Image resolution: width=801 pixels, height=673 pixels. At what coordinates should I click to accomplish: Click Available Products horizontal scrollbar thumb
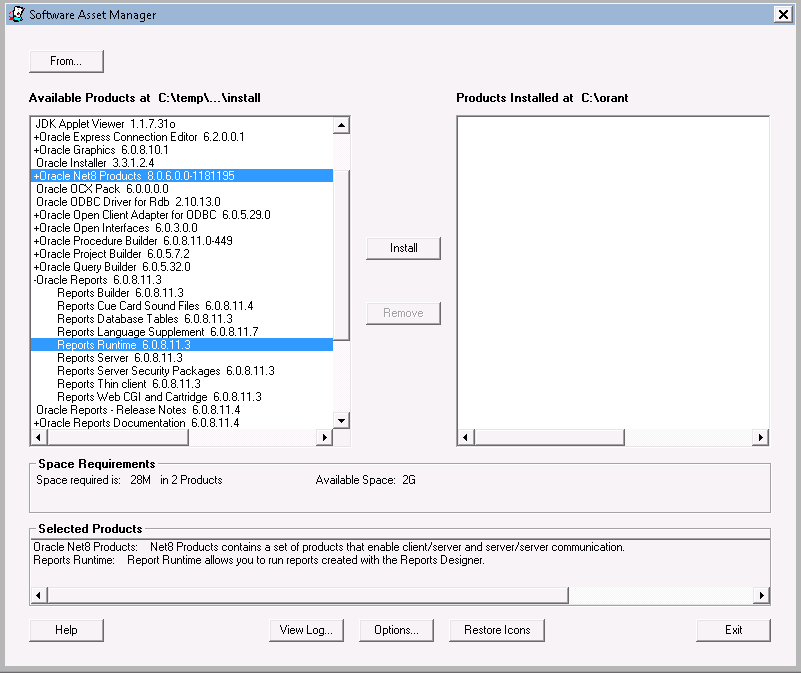[x=118, y=437]
